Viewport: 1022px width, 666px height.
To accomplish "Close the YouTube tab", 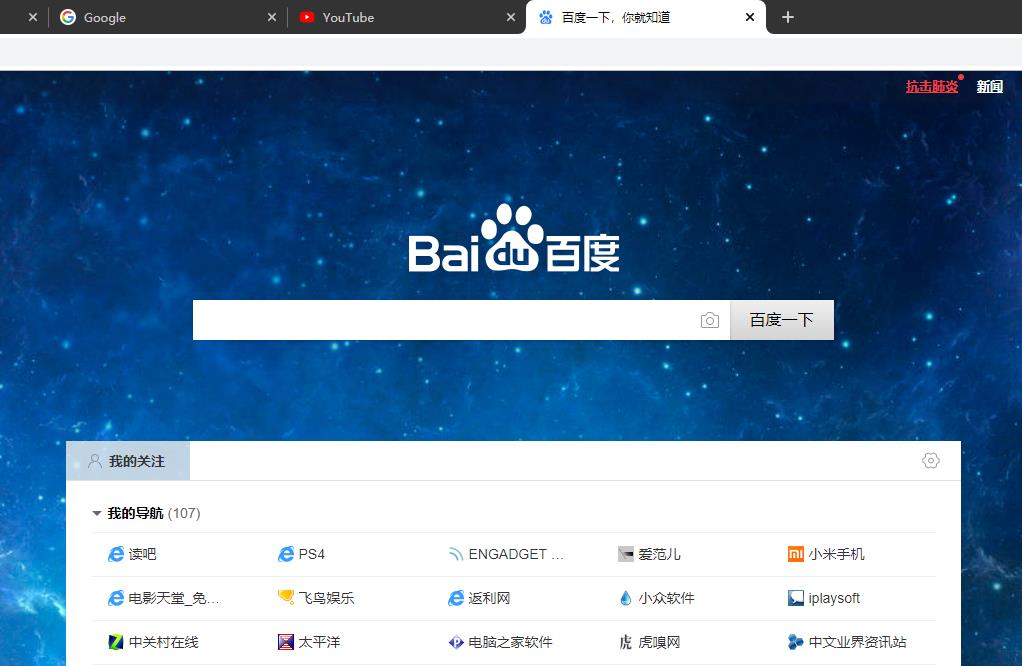I will click(x=511, y=17).
